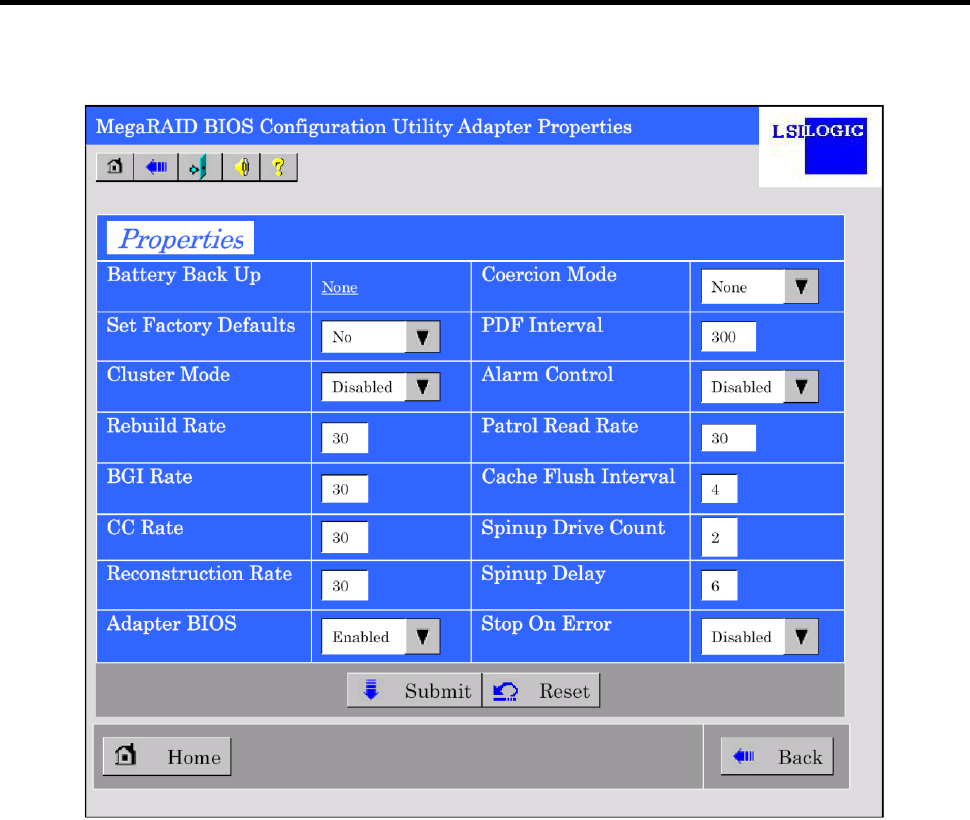This screenshot has height=820, width=970.
Task: Expand the Stop On Error dropdown
Action: click(x=759, y=636)
